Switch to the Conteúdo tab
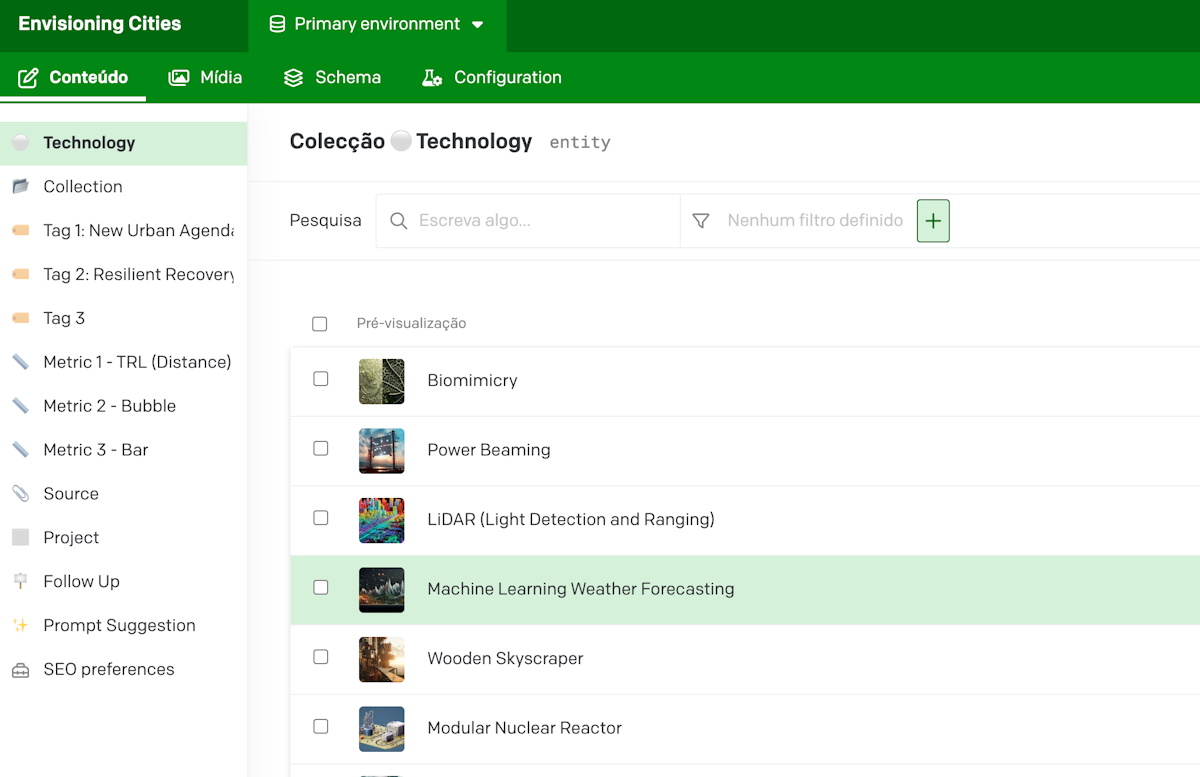Screen dimensions: 1200x777 (73, 77)
